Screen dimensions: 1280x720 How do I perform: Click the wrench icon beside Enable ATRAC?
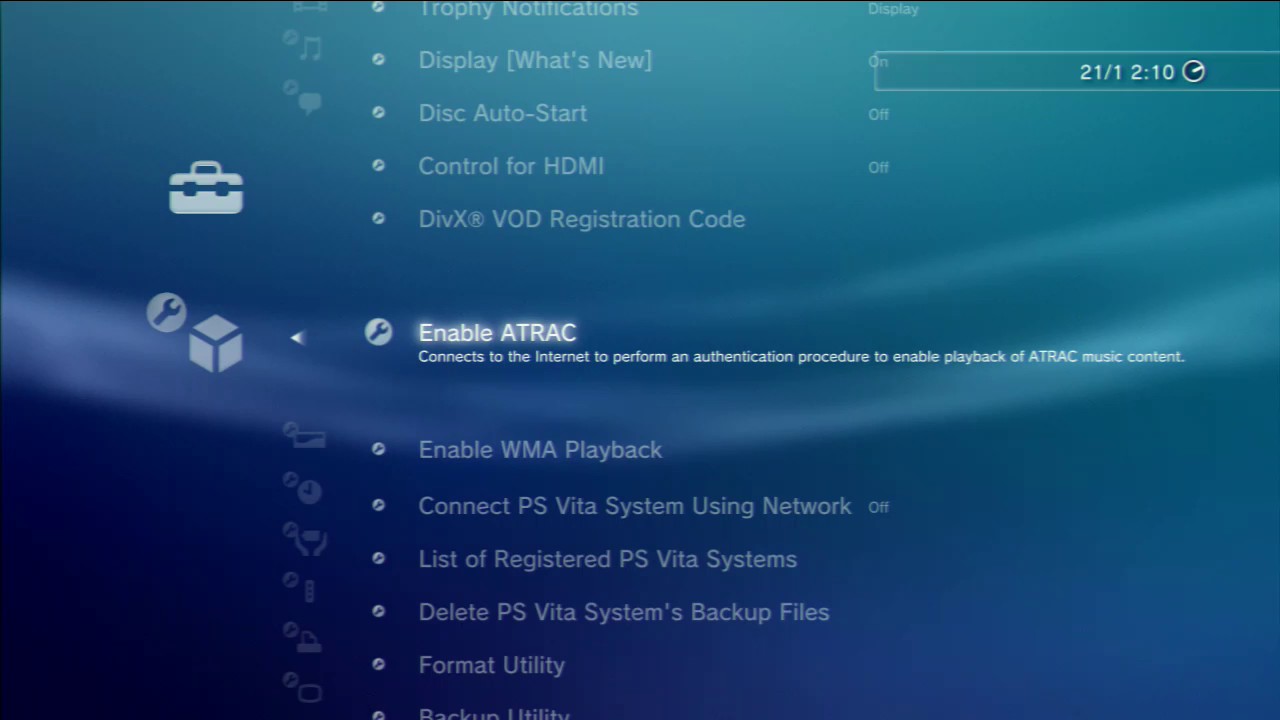[x=378, y=332]
